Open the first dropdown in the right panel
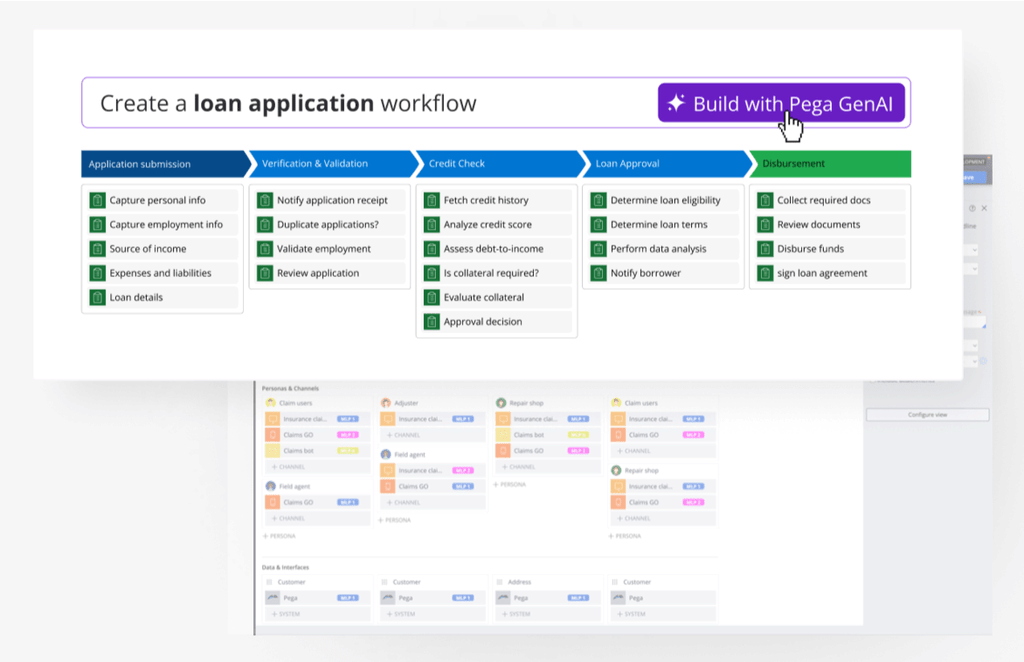The width and height of the screenshot is (1024, 662). (972, 249)
